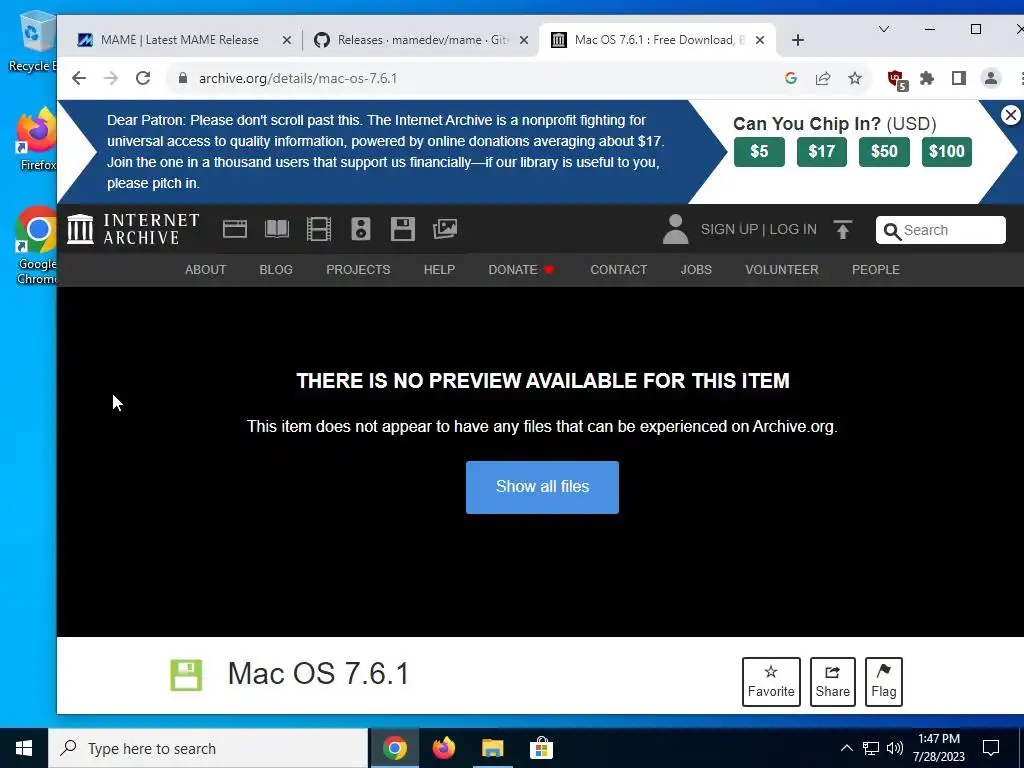1024x768 pixels.
Task: Open the notification center icon
Action: pyautogui.click(x=991, y=748)
